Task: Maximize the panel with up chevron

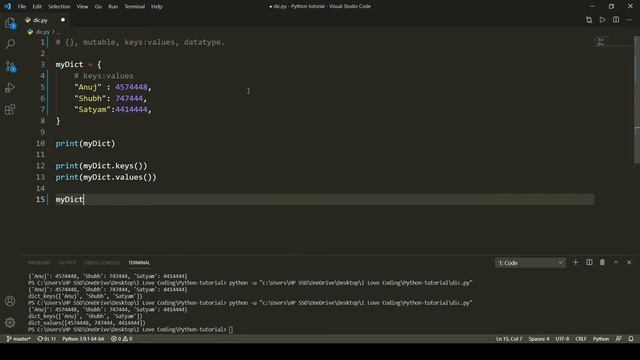Action: [616, 262]
